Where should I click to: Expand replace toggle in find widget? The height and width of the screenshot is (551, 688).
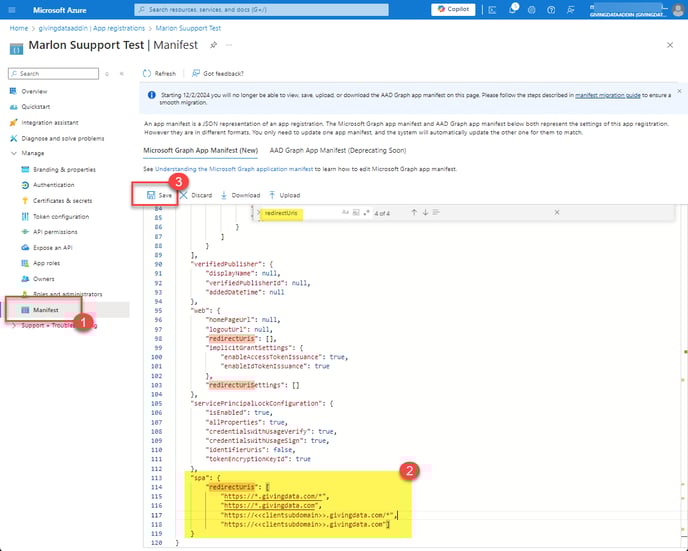[258, 213]
